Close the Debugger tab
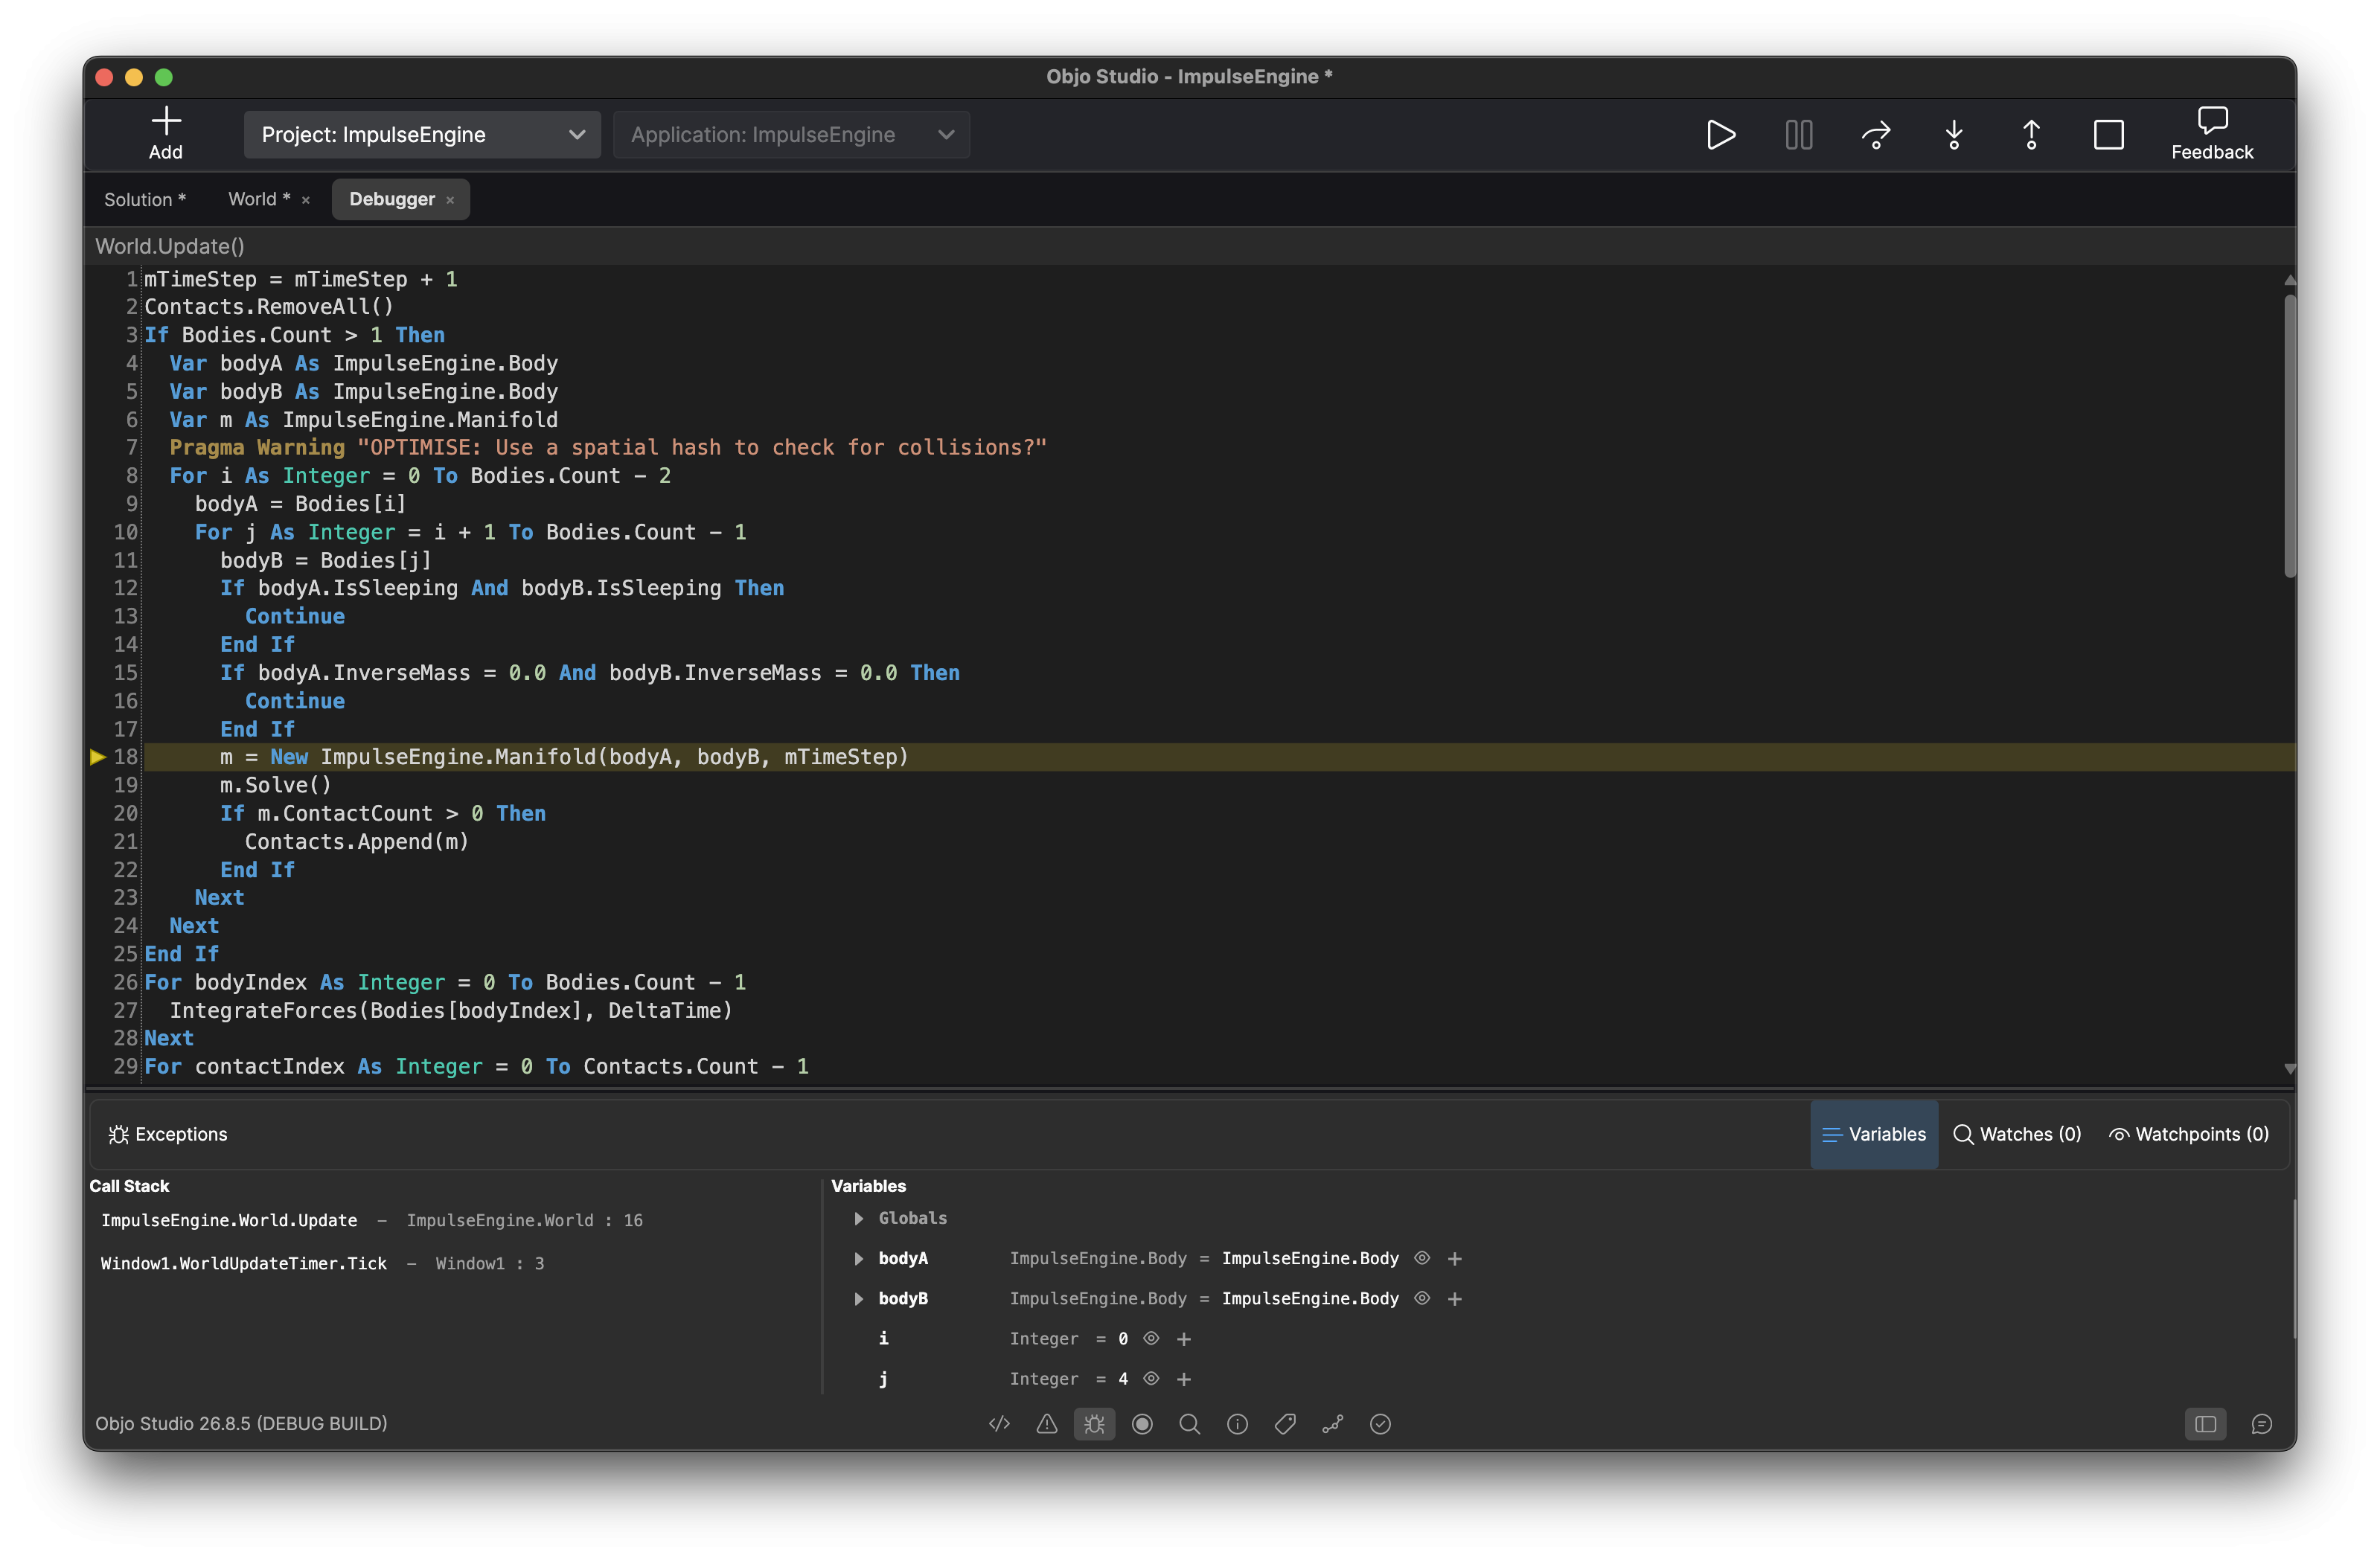 click(450, 200)
